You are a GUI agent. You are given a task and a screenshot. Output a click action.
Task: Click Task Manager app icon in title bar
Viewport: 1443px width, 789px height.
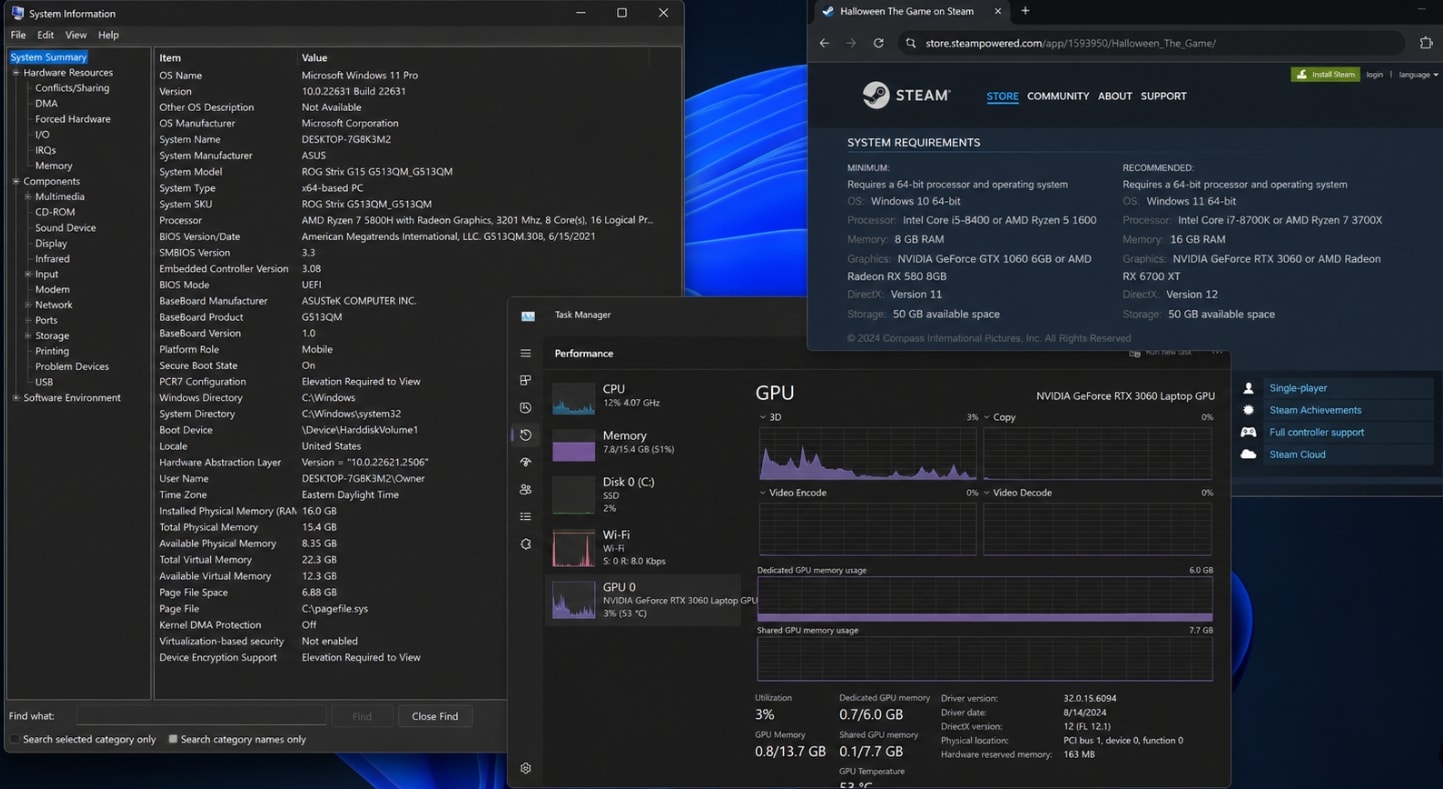pos(528,315)
